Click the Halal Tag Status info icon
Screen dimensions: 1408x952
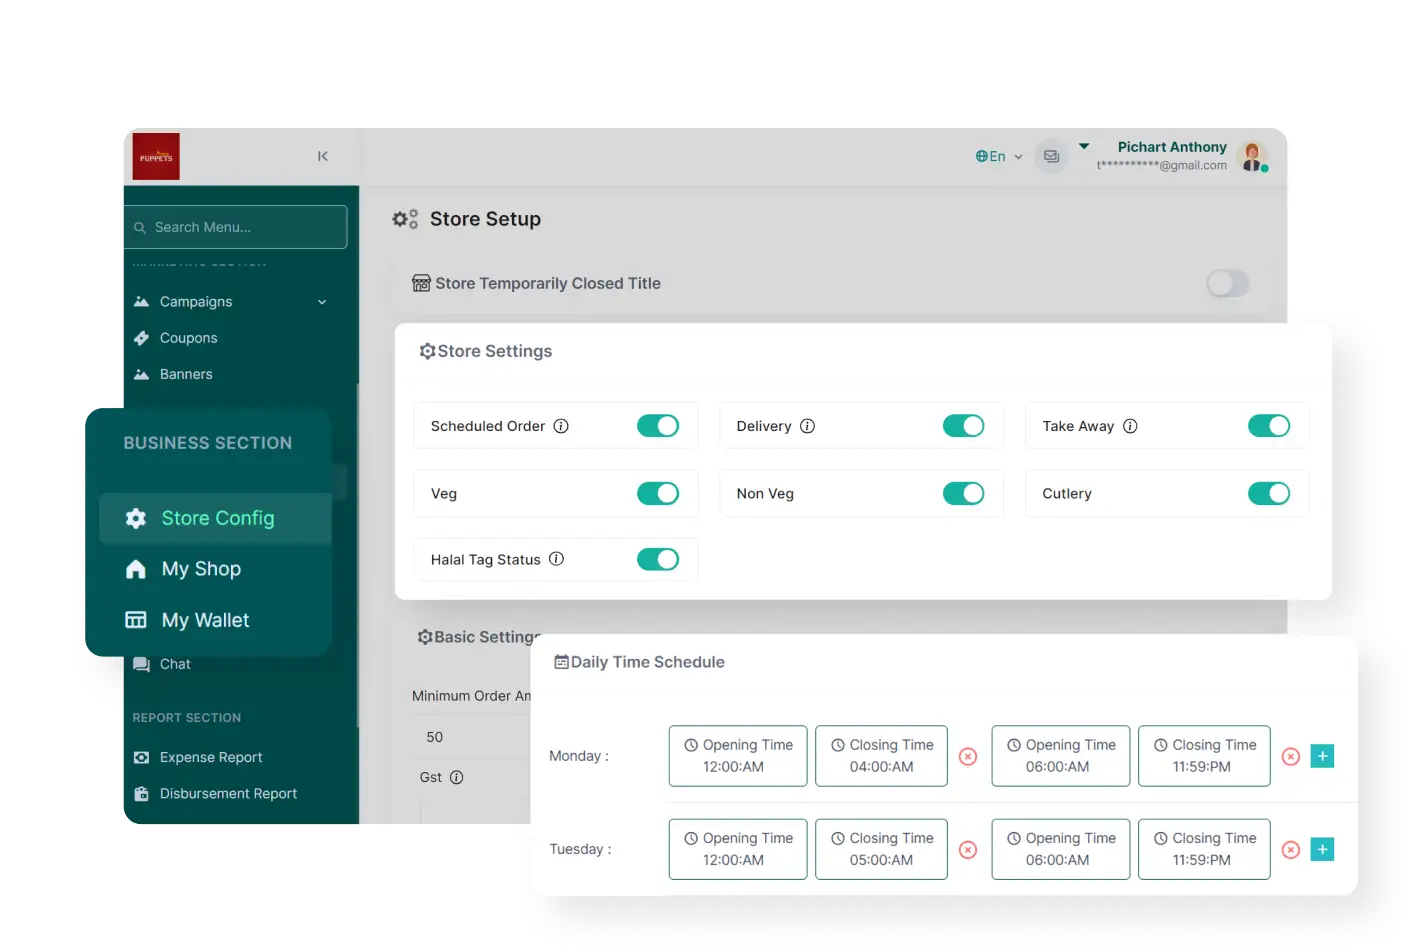click(x=557, y=559)
